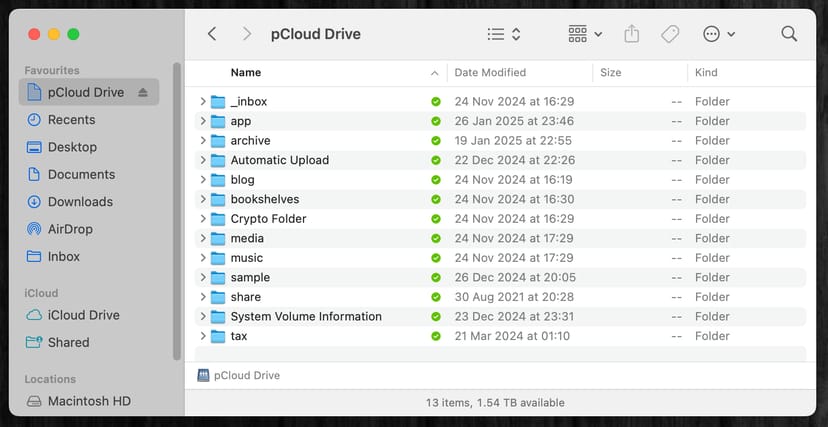Expand the music folder disclosure triangle
Viewport: 828px width, 427px height.
(202, 258)
